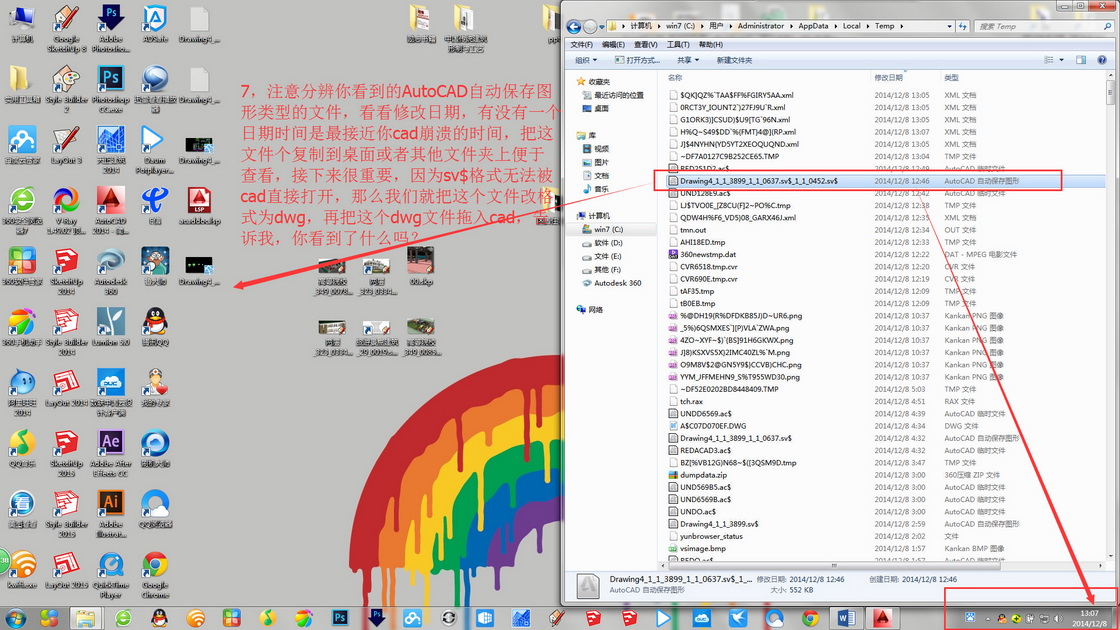Image resolution: width=1120 pixels, height=630 pixels.
Task: Click the change view icon in Explorer toolbar
Action: 1049,60
